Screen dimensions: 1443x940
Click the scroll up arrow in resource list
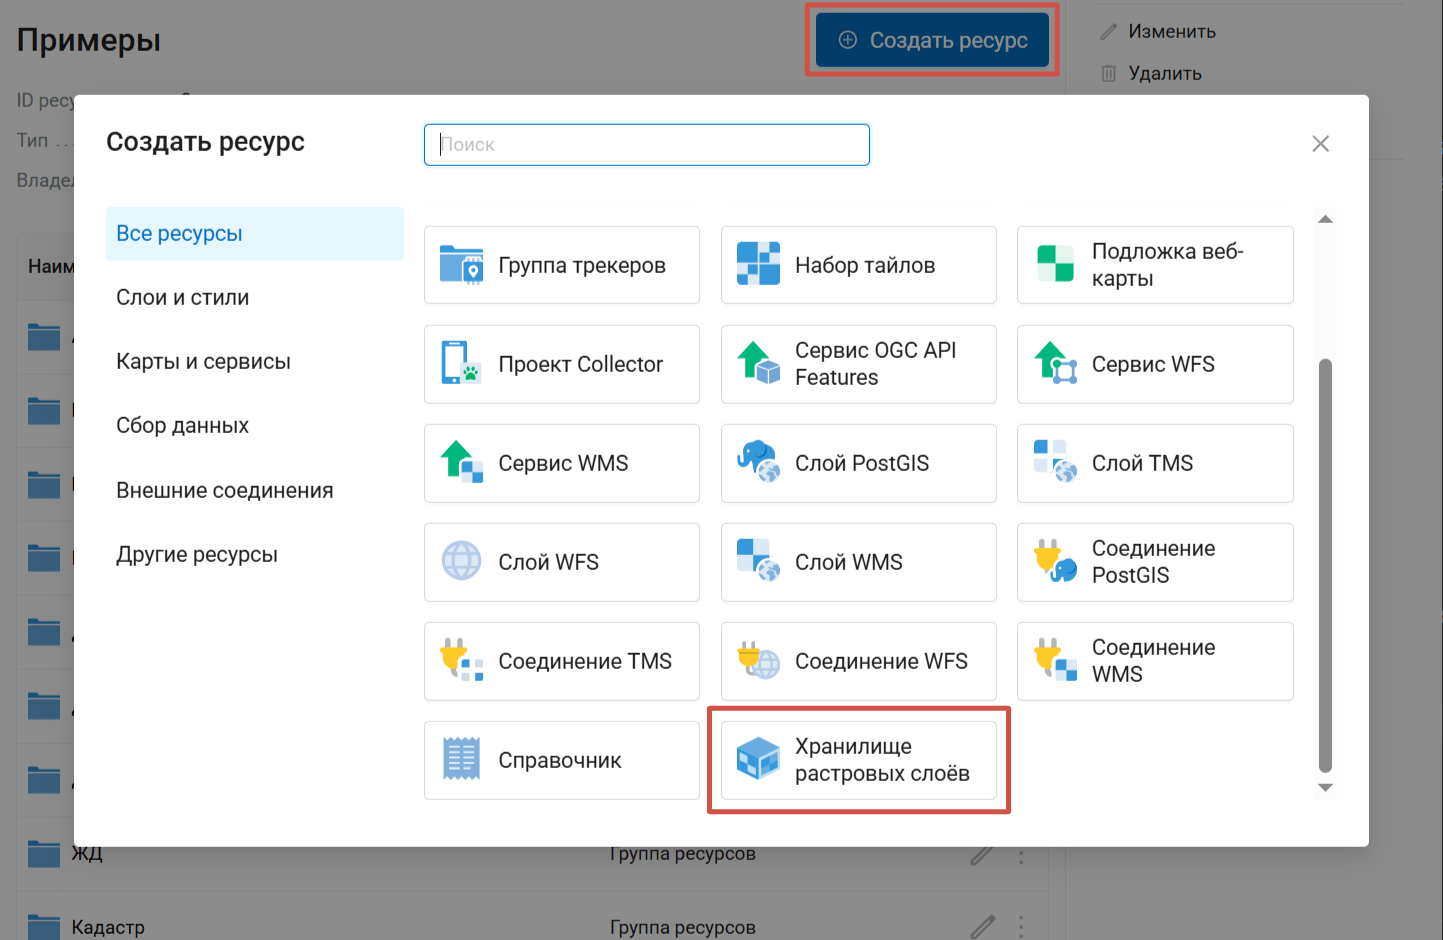tap(1325, 219)
